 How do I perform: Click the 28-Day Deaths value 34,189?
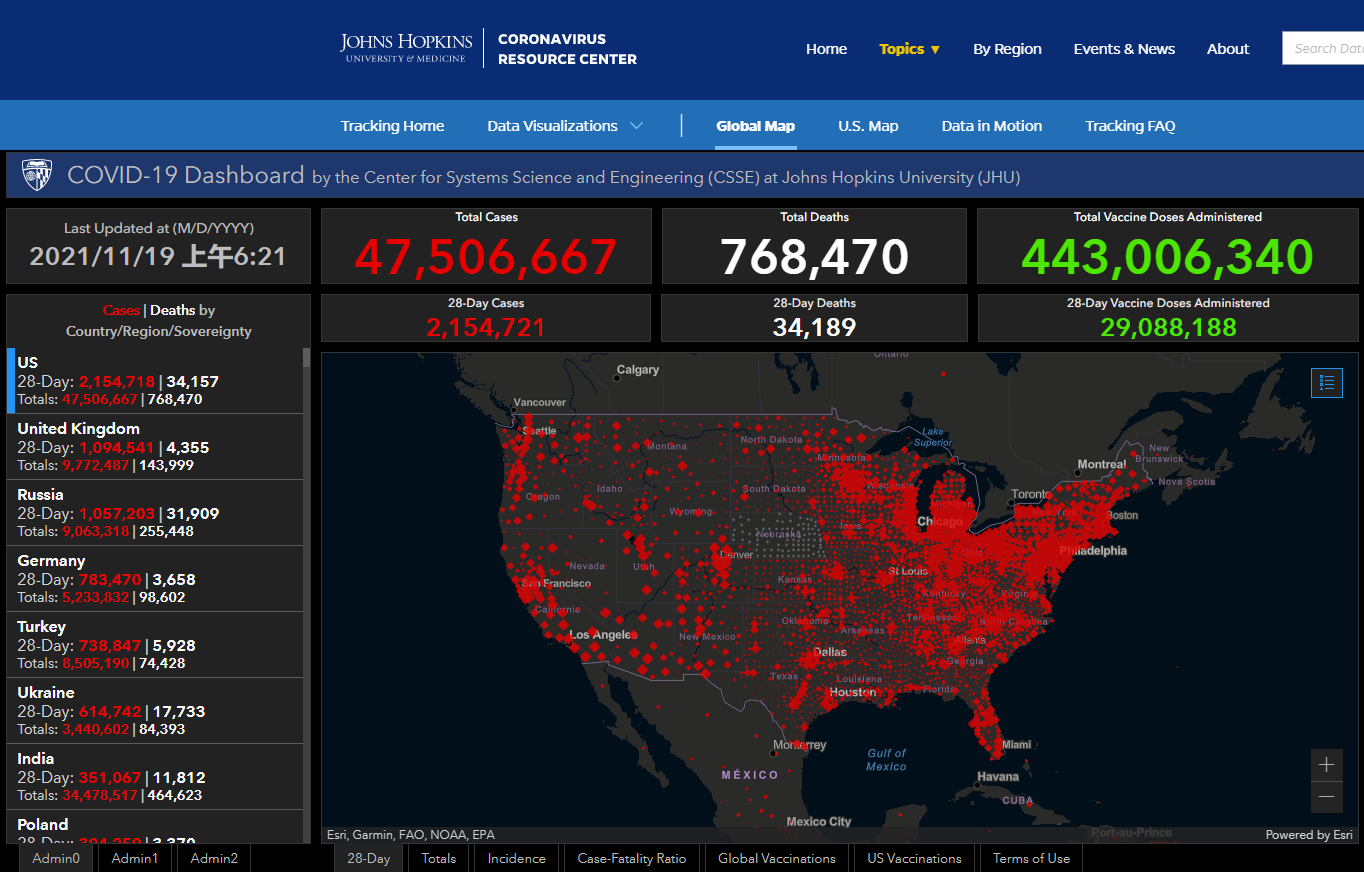[x=815, y=327]
